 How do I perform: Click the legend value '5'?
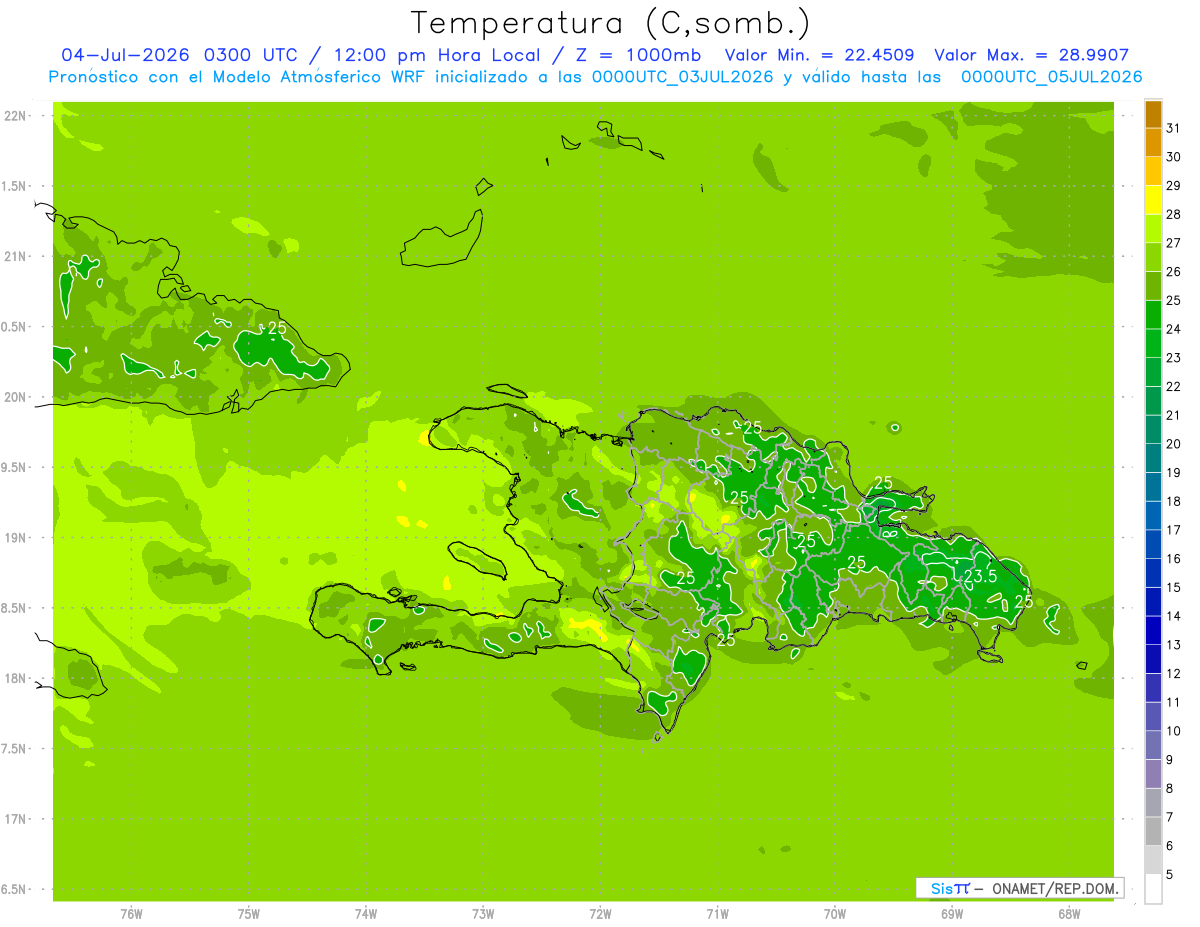[x=1170, y=875]
